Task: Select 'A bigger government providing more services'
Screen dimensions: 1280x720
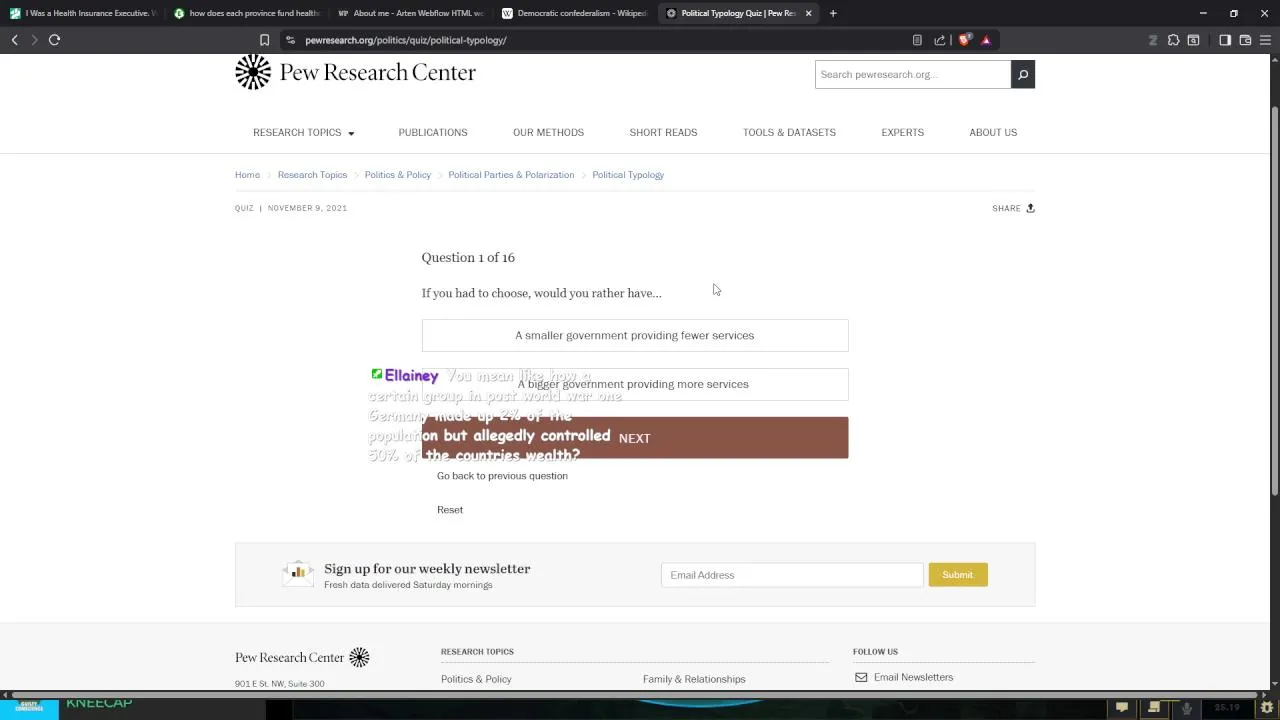Action: pyautogui.click(x=635, y=384)
